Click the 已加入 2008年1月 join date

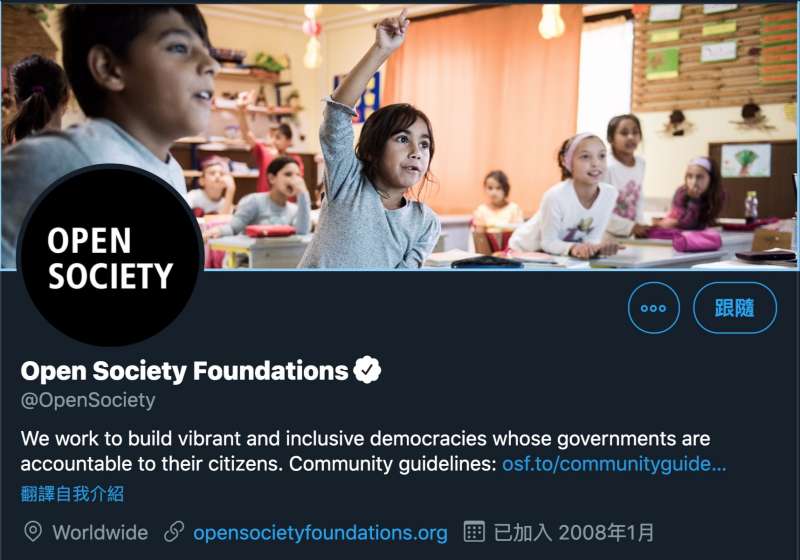574,532
